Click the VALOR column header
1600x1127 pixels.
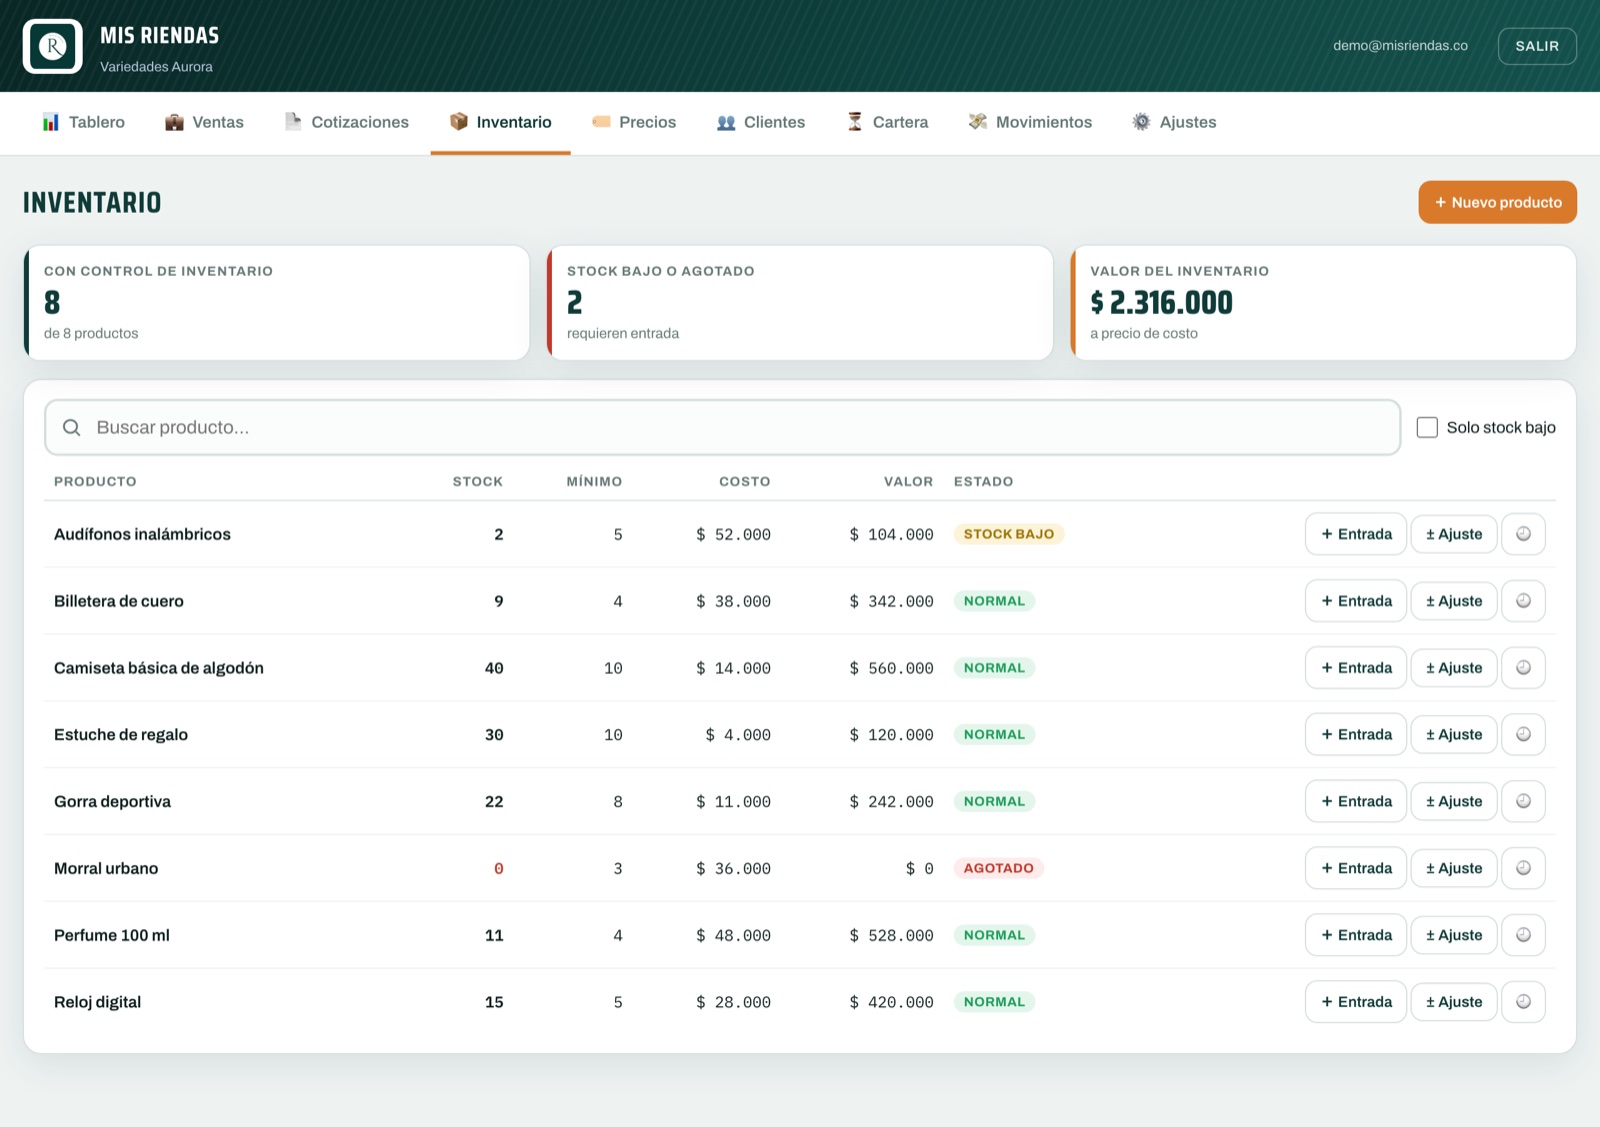click(908, 481)
